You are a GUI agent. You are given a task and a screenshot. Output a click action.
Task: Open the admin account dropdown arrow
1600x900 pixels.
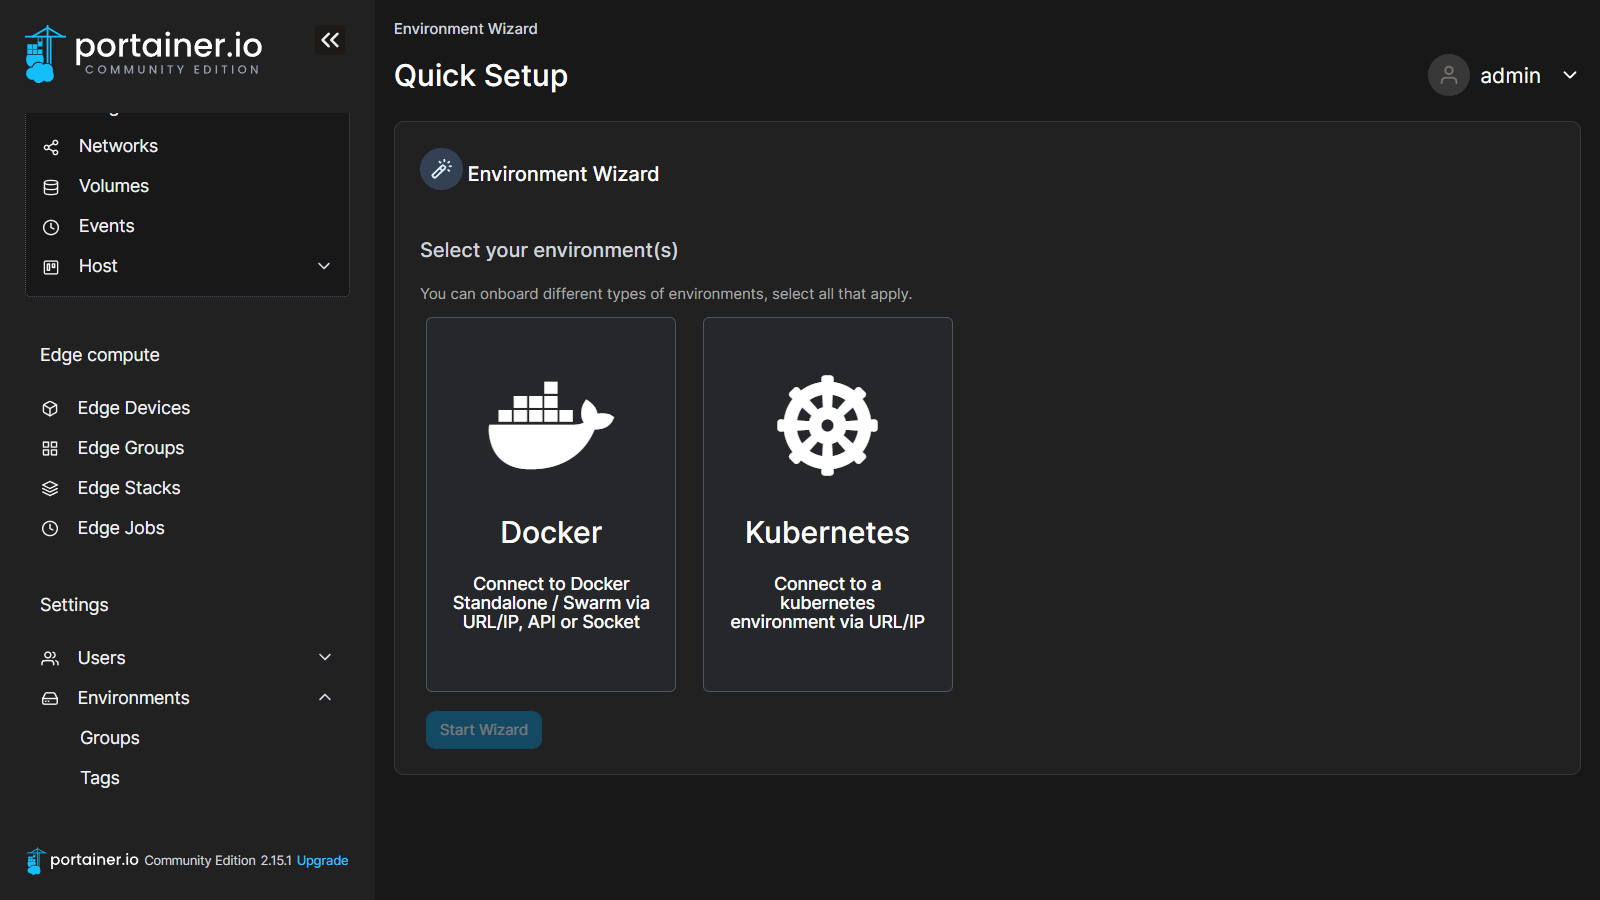click(1570, 75)
